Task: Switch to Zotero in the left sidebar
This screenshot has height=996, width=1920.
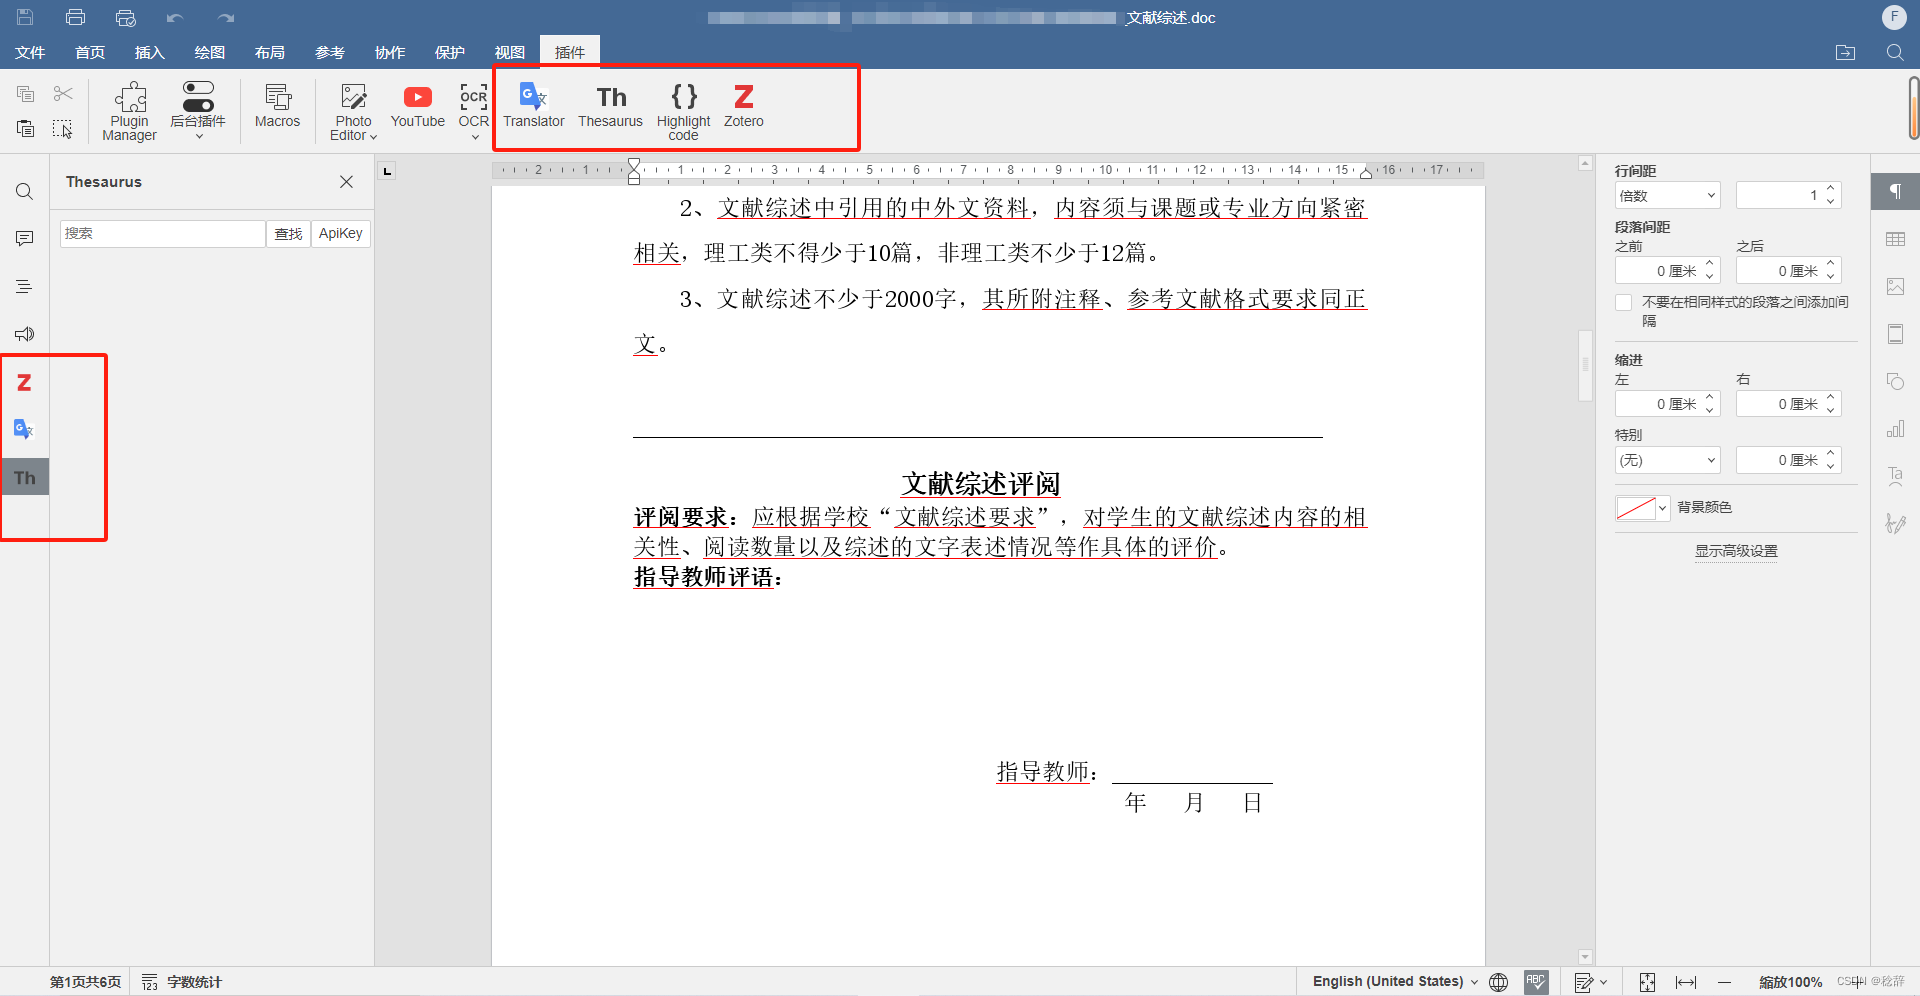Action: [25, 382]
